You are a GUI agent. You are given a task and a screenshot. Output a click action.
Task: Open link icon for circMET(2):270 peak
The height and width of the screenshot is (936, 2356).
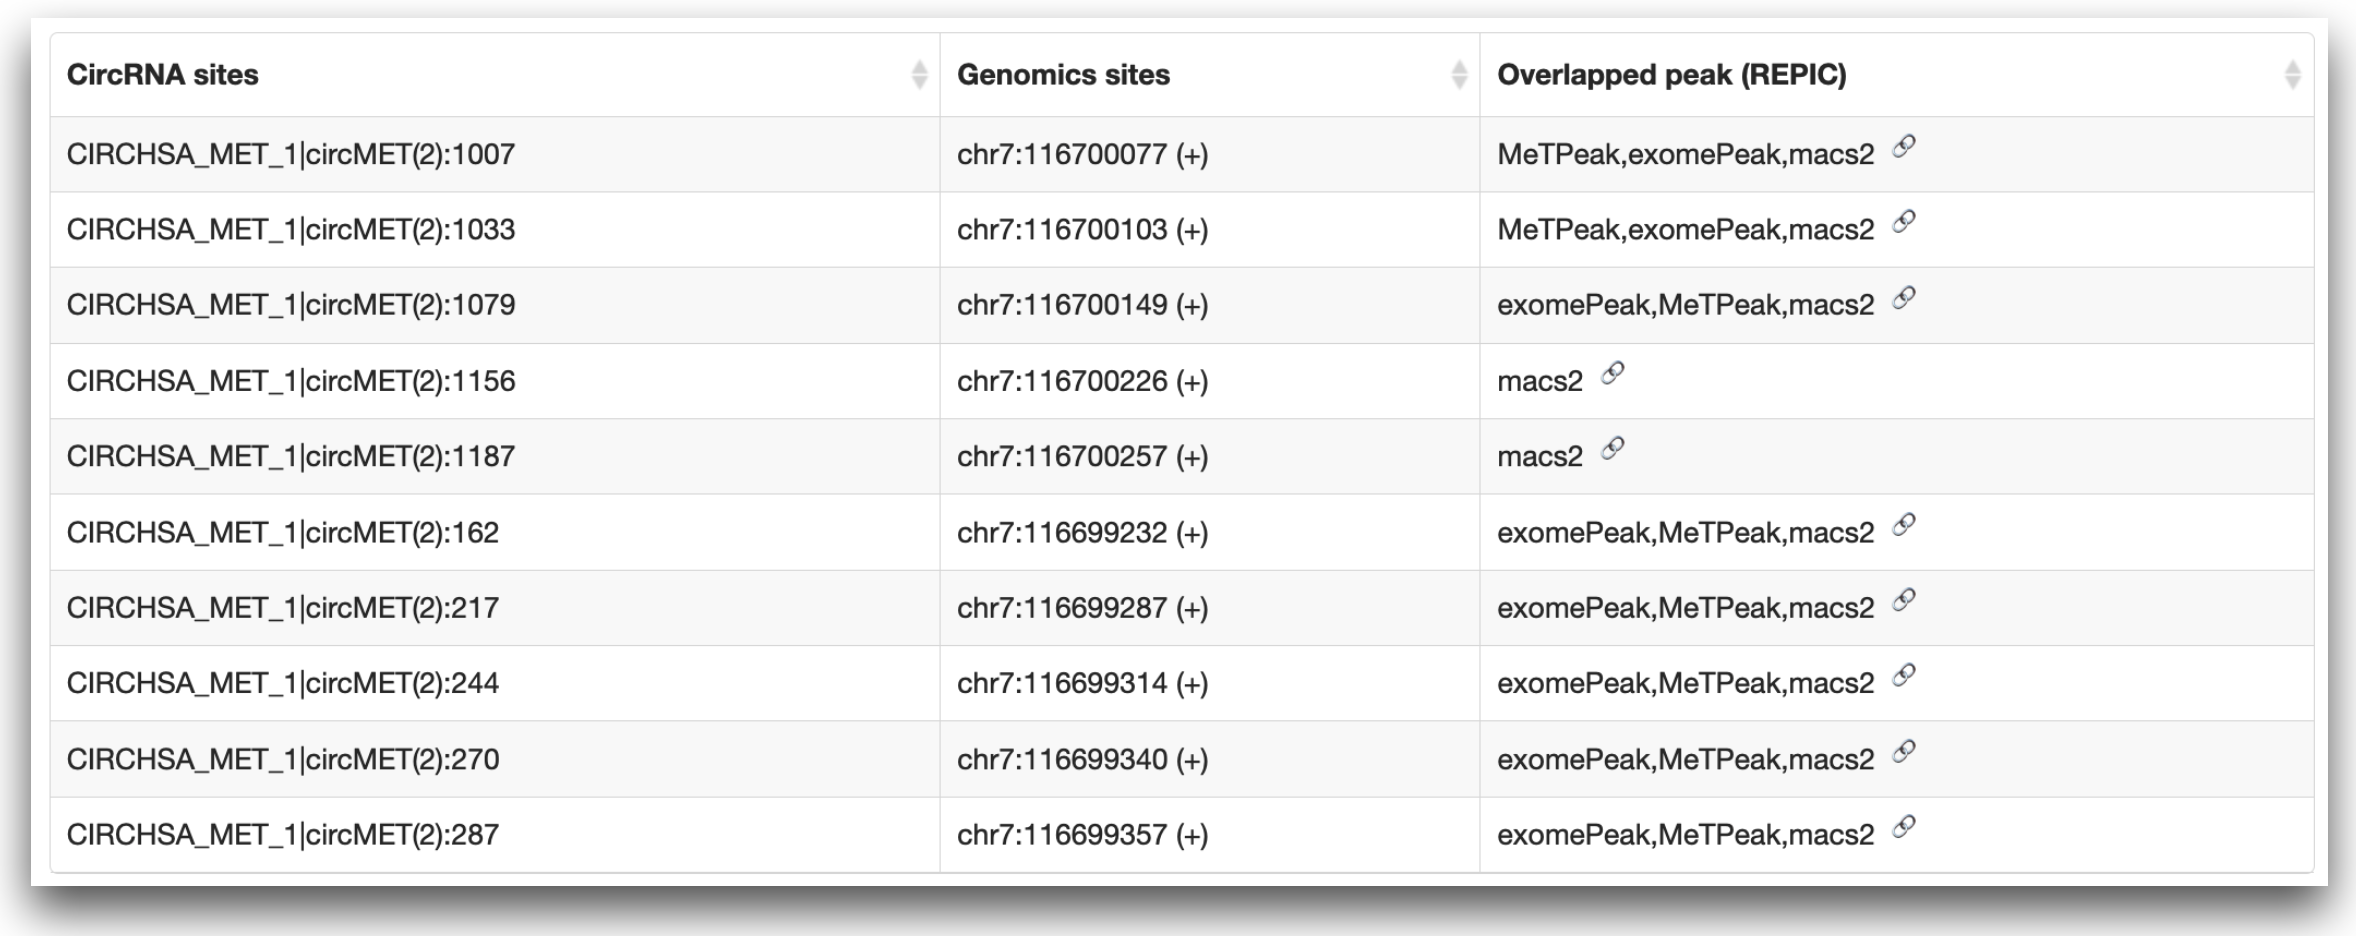click(1904, 751)
